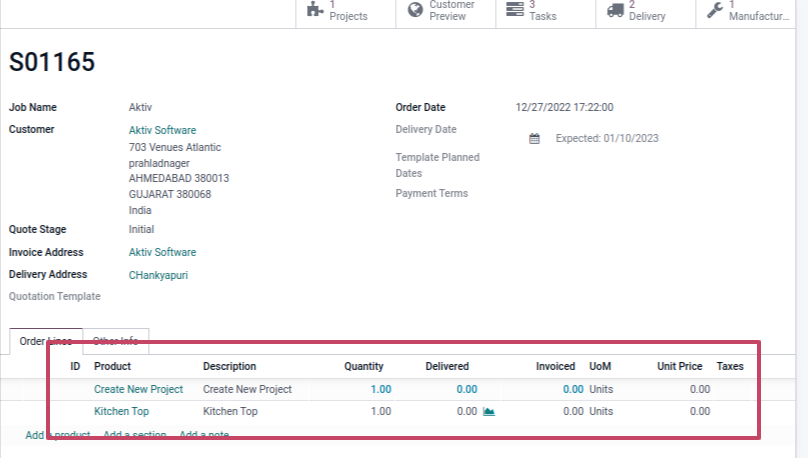Click the Delivery truck icon
This screenshot has height=458, width=808.
point(615,10)
